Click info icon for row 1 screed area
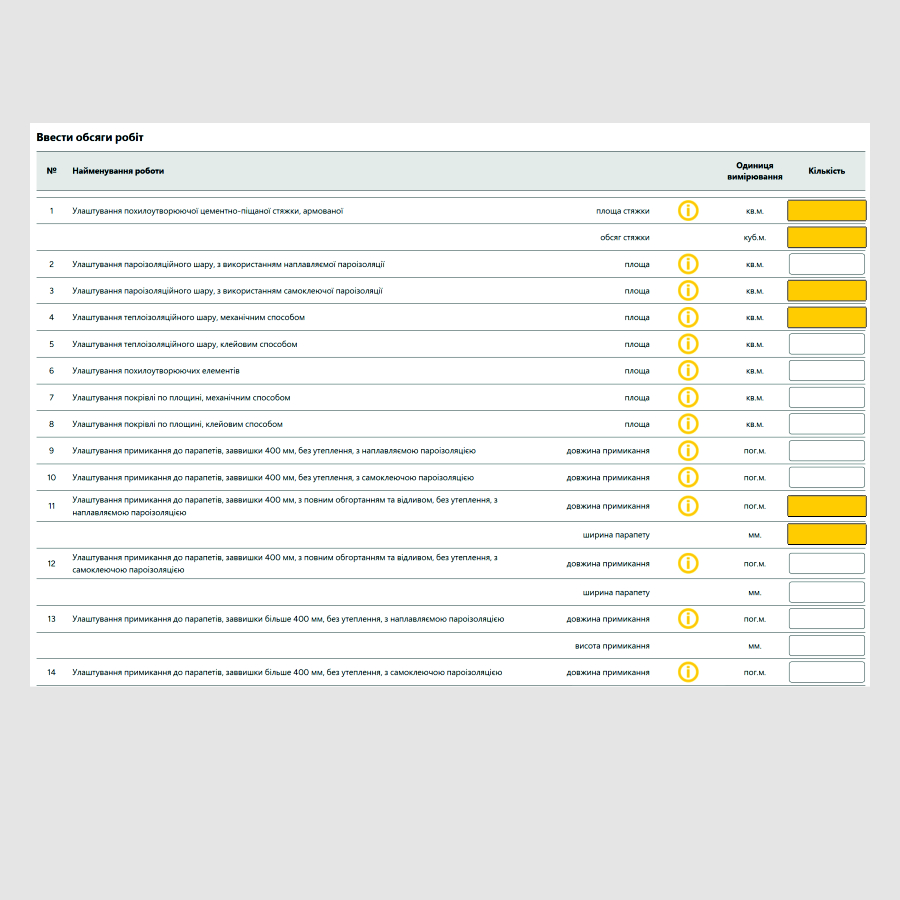This screenshot has width=900, height=900. (688, 211)
